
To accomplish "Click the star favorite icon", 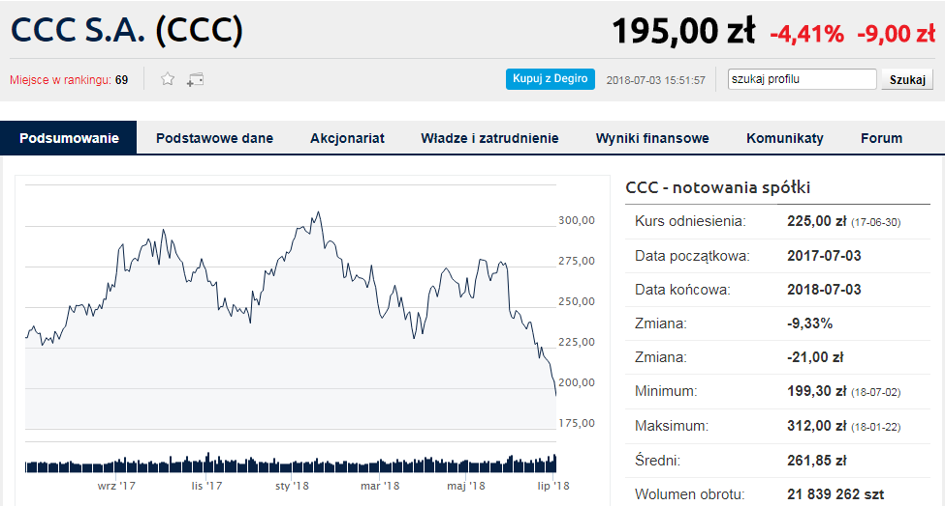I will point(168,79).
